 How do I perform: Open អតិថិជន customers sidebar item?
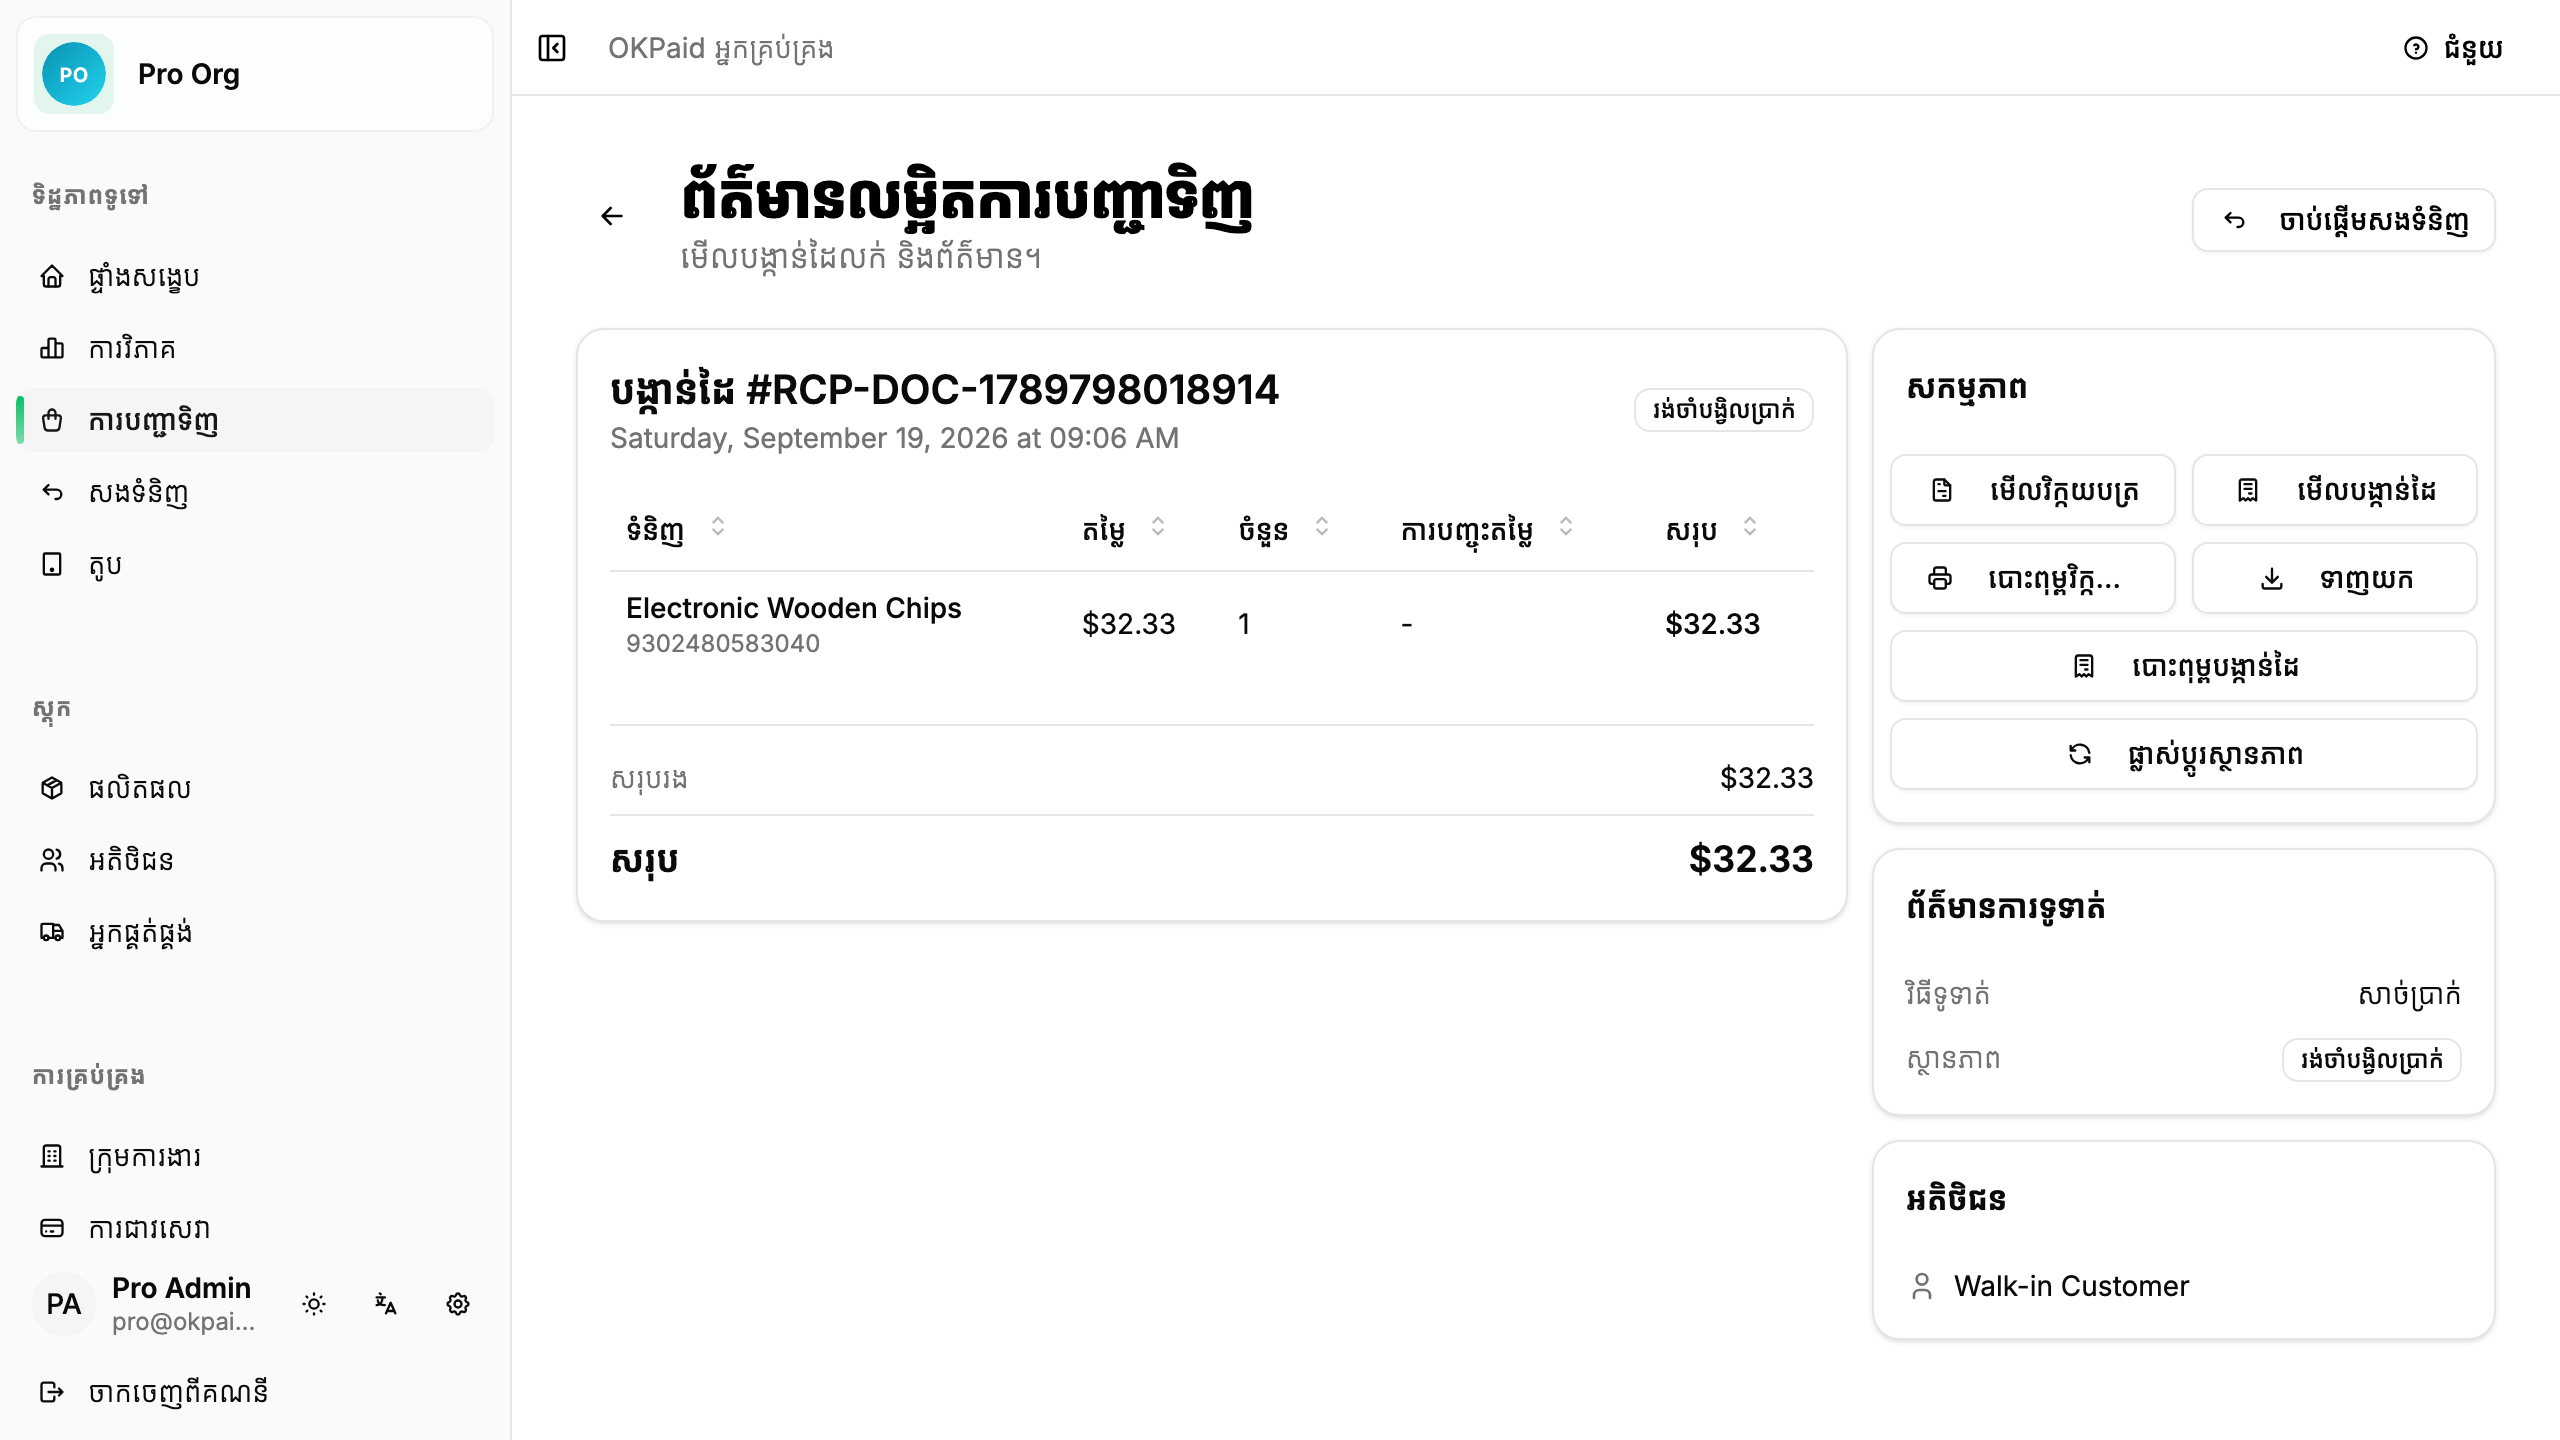click(x=255, y=861)
